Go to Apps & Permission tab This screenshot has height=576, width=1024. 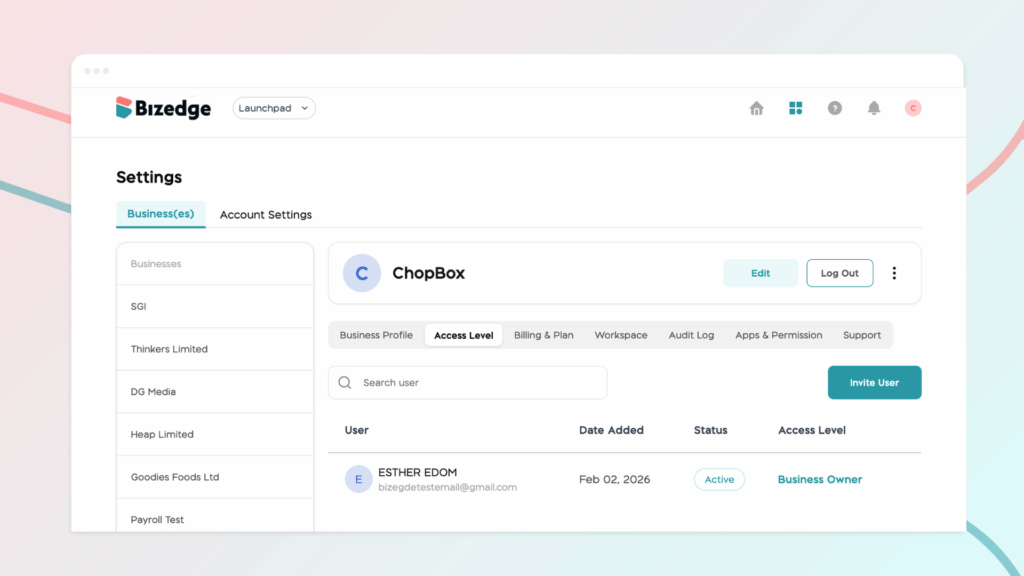tap(778, 335)
